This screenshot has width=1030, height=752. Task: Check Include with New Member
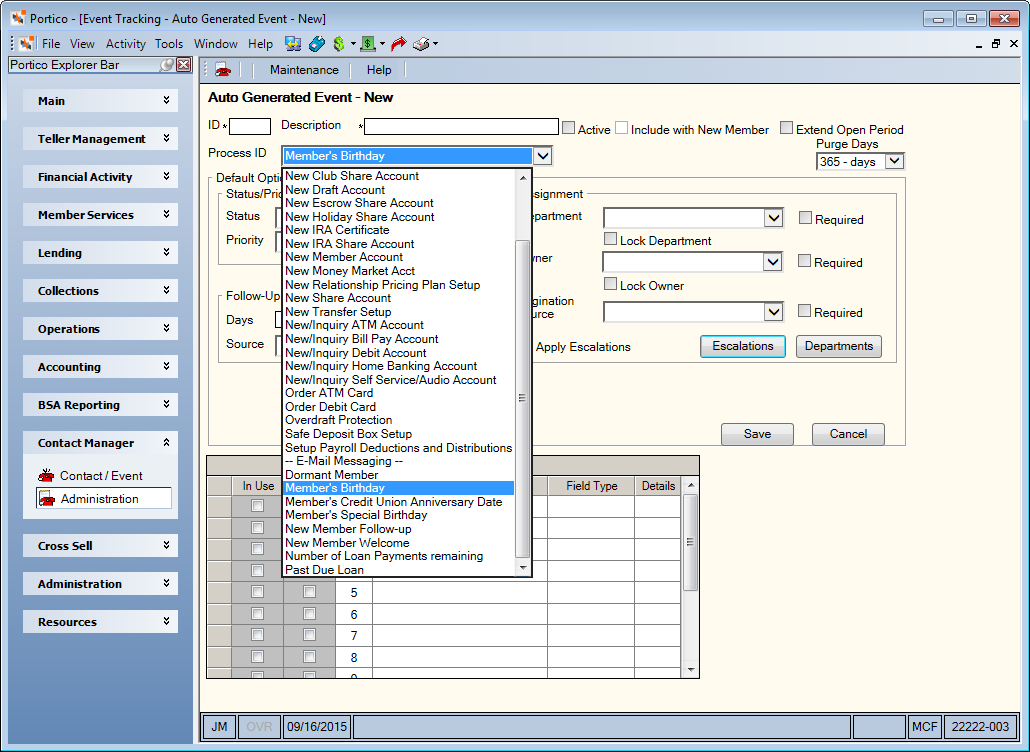coord(621,128)
